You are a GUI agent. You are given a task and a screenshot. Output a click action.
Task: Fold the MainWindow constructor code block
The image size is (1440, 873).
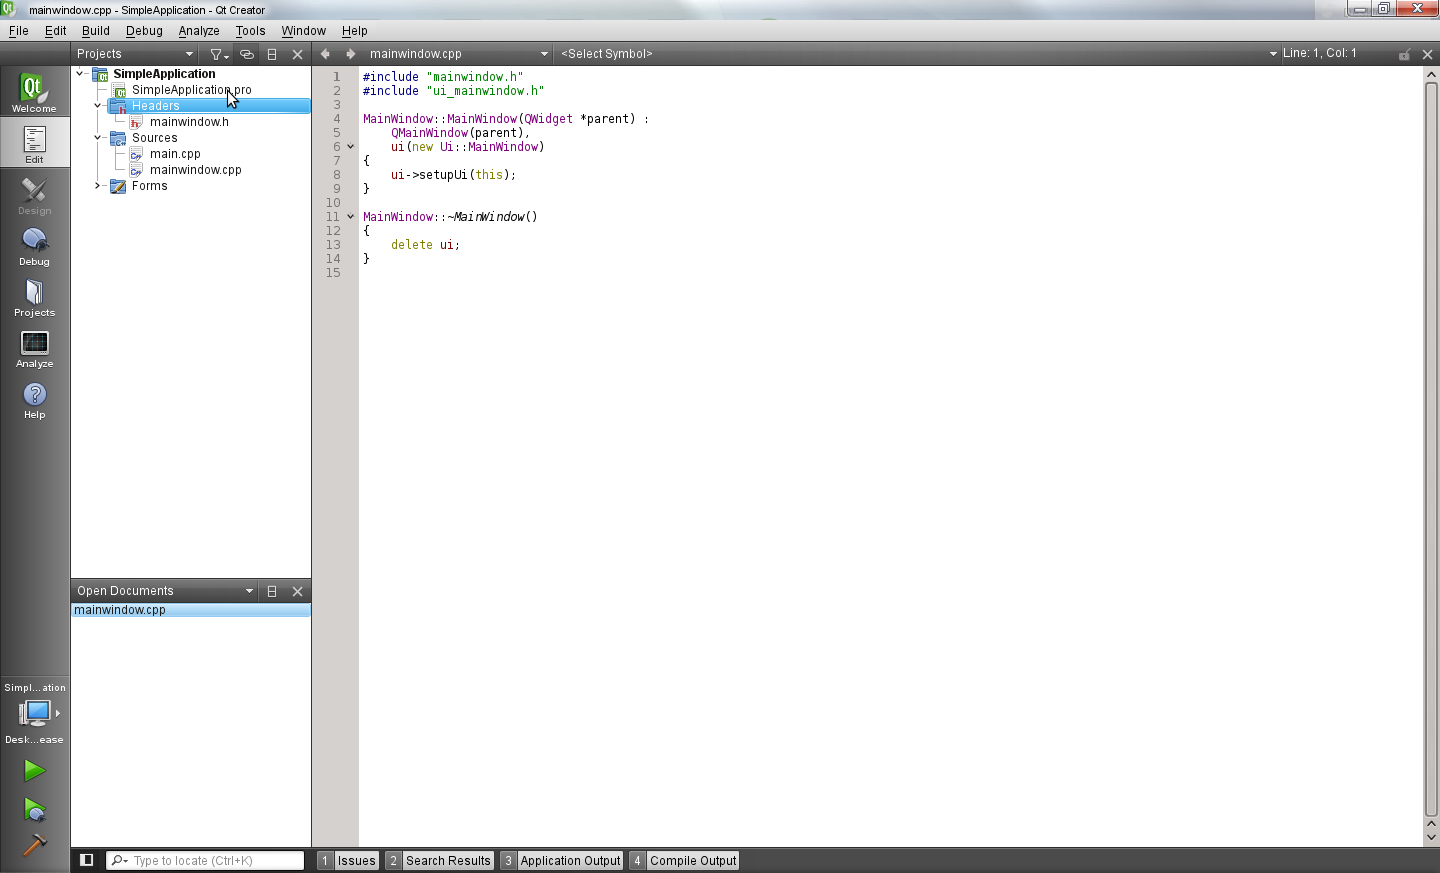351,147
